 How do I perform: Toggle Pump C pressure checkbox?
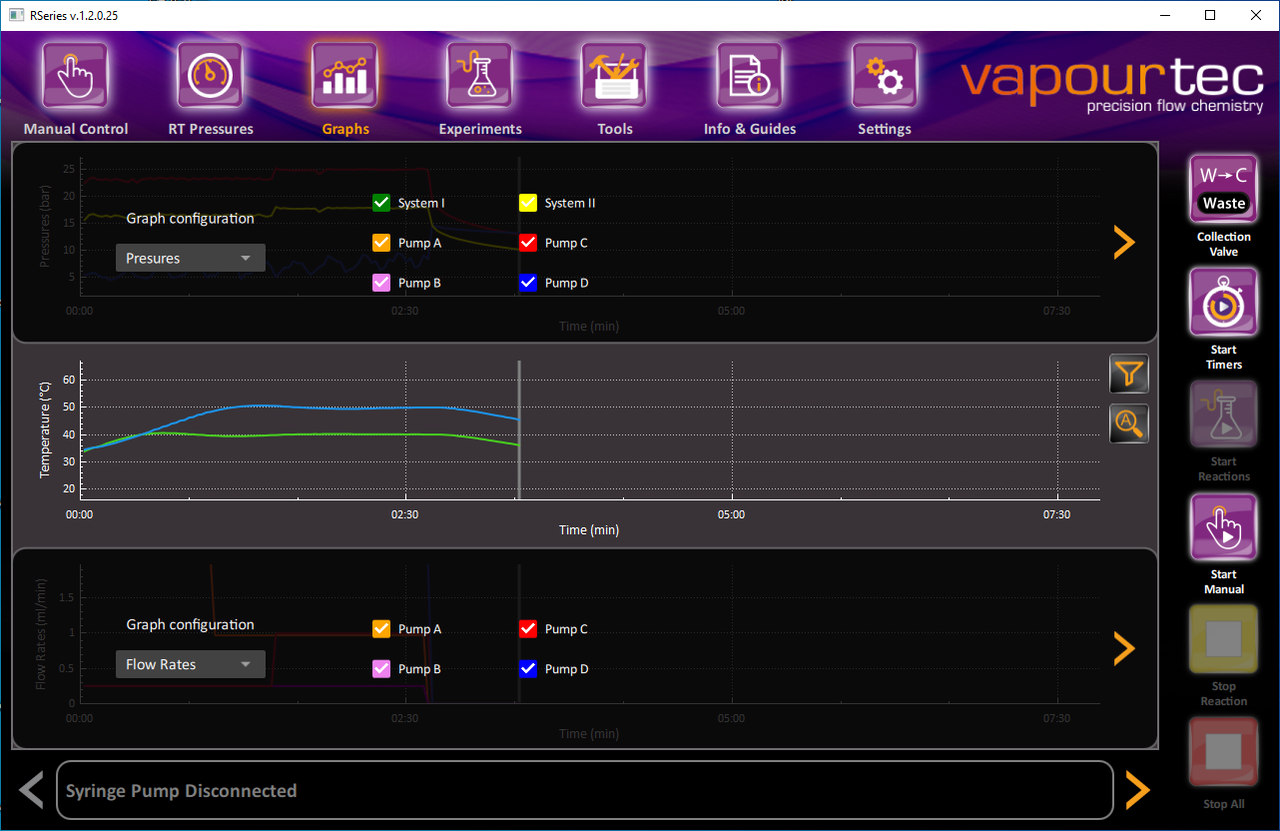(x=528, y=243)
